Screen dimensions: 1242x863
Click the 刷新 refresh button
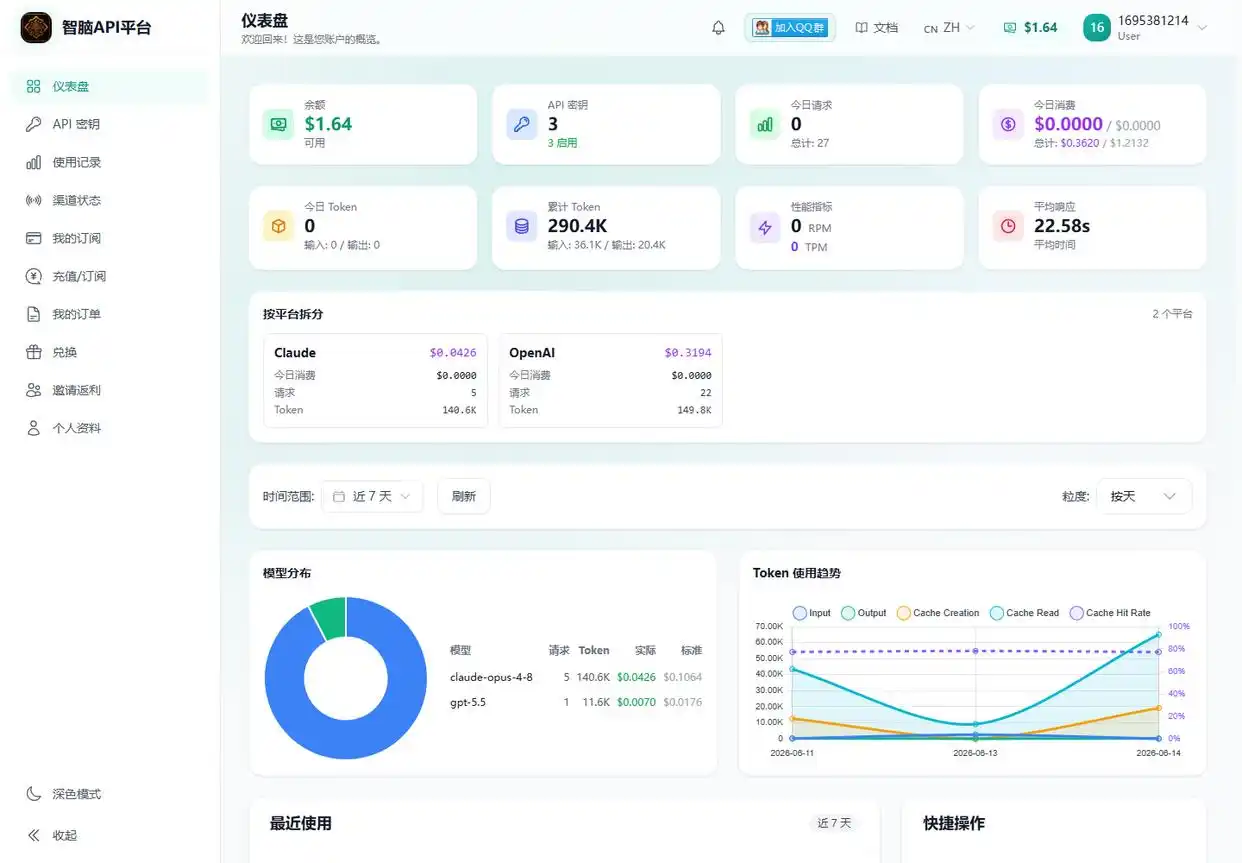click(x=464, y=496)
